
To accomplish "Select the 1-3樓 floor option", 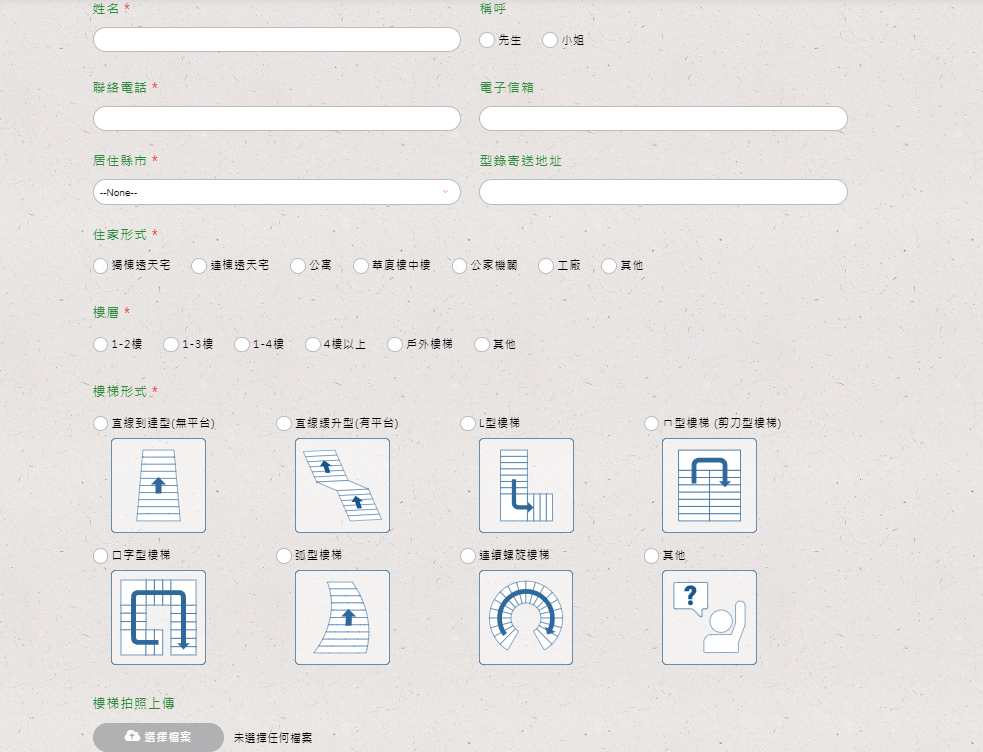I will [171, 344].
